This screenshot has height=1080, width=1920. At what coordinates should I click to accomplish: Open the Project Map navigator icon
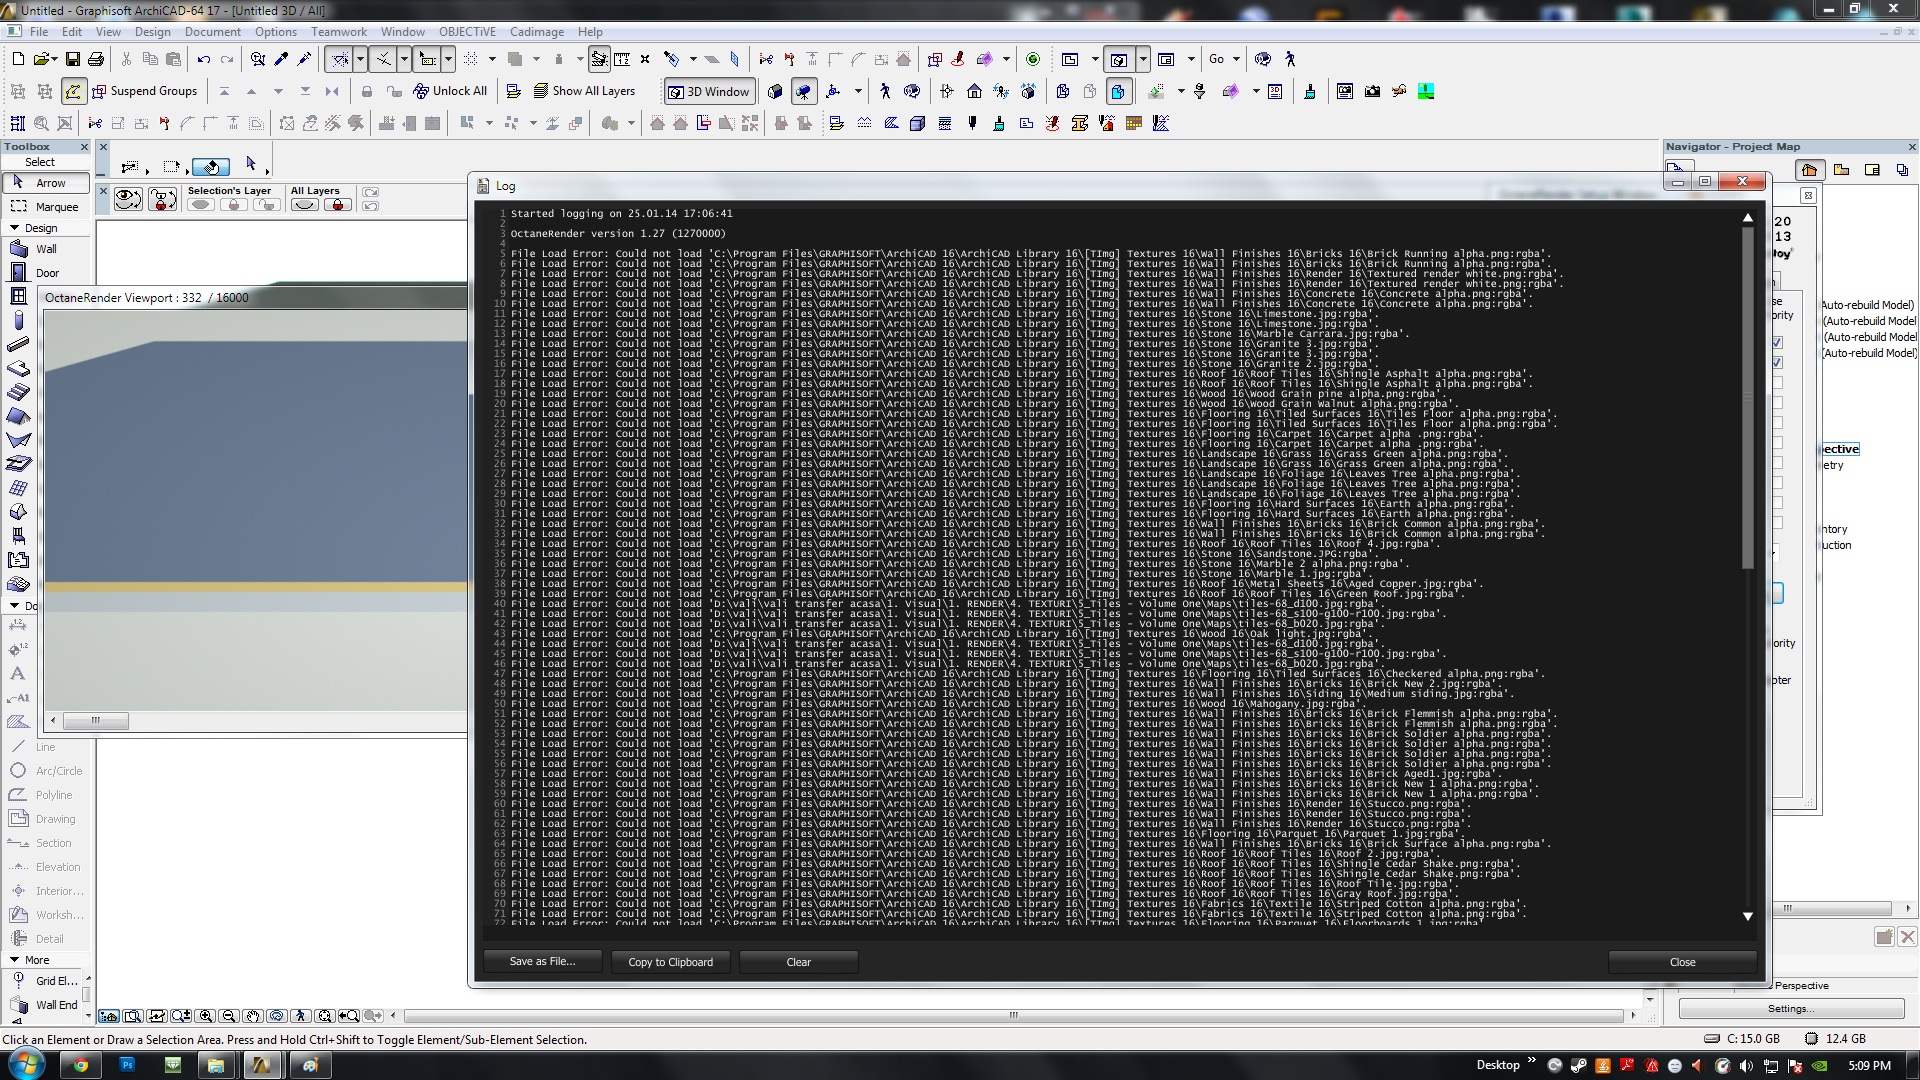click(x=1809, y=170)
